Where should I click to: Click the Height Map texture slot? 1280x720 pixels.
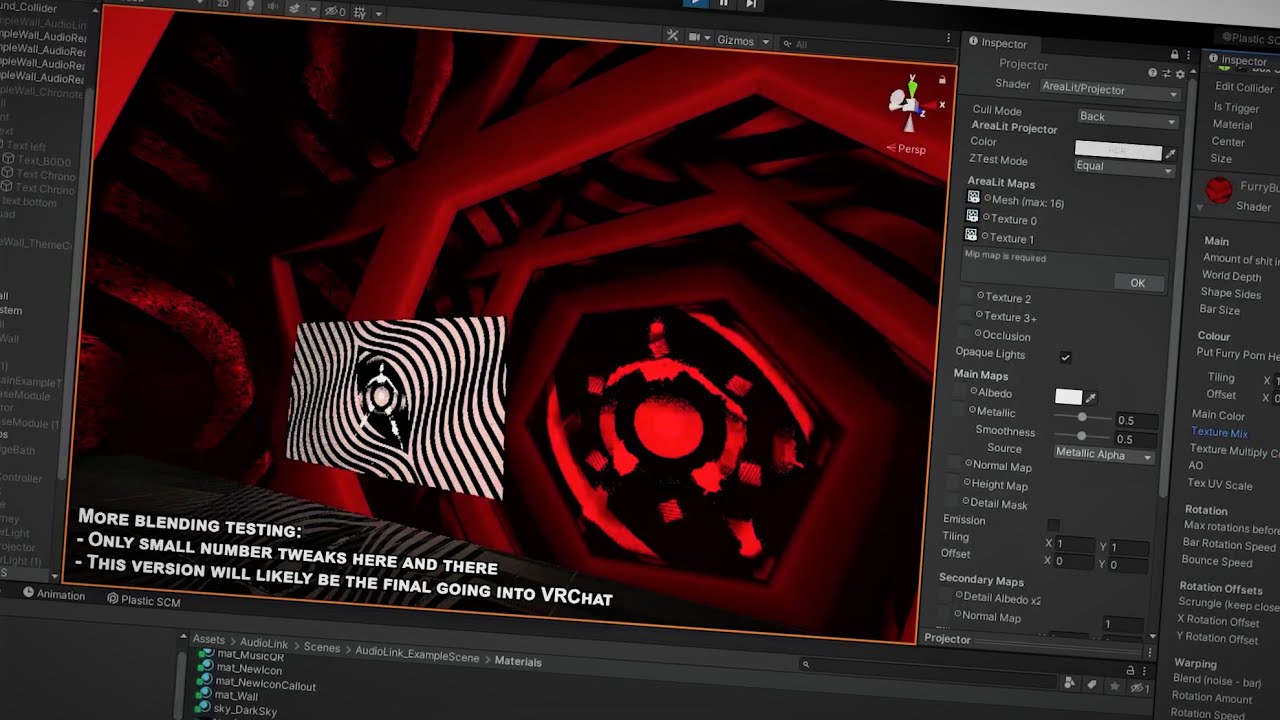[953, 483]
